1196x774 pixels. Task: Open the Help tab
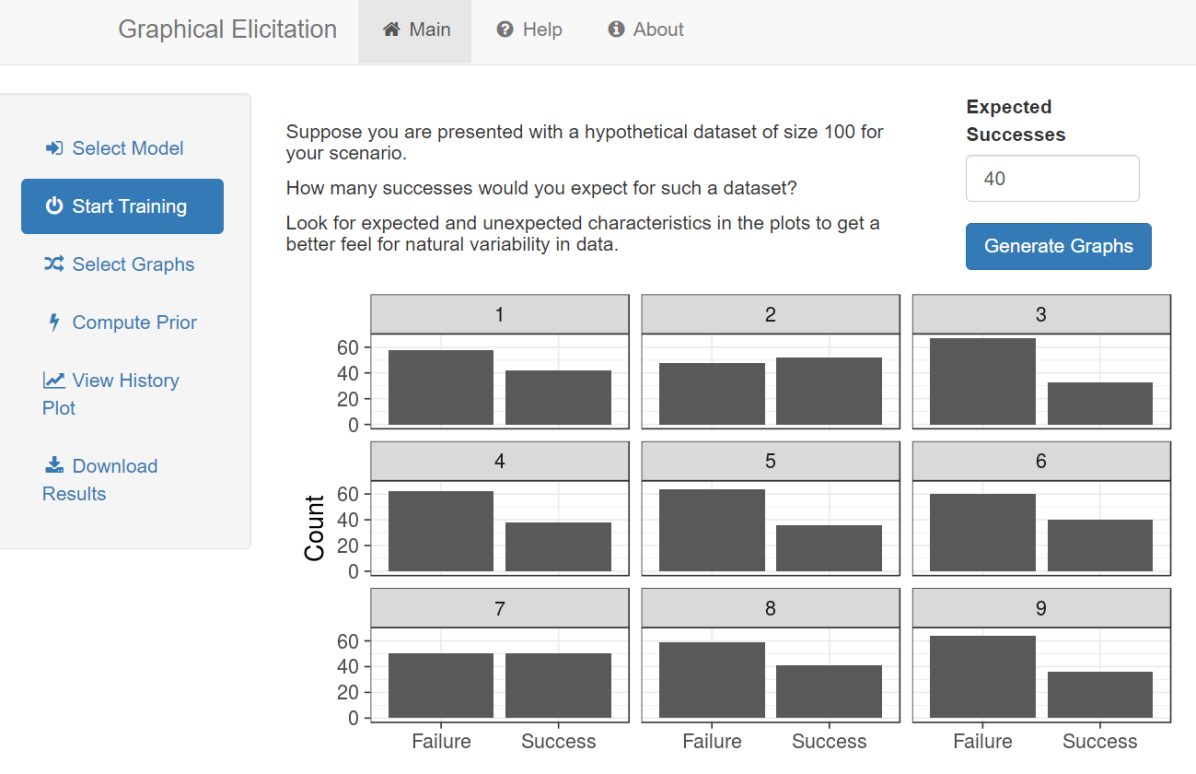coord(529,30)
